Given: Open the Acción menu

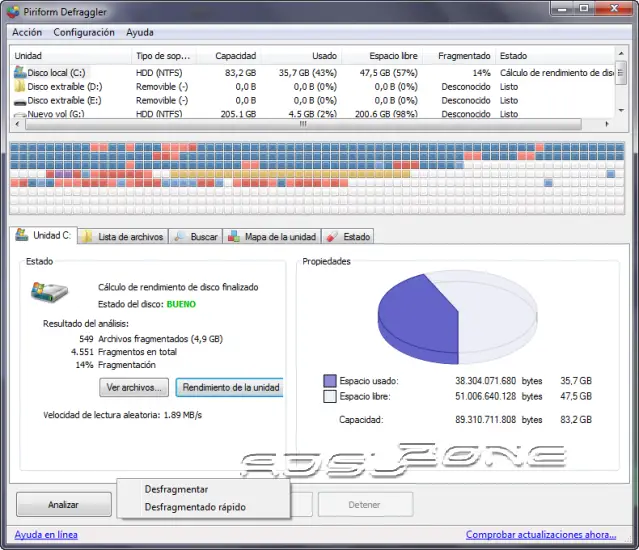Looking at the screenshot, I should point(27,33).
